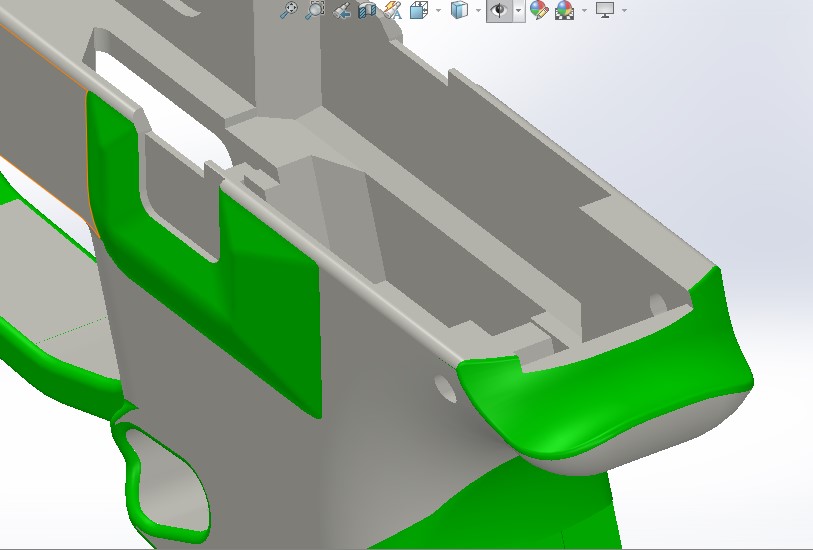Expand the View Orientation dropdown arrow
The width and height of the screenshot is (813, 550).
438,10
